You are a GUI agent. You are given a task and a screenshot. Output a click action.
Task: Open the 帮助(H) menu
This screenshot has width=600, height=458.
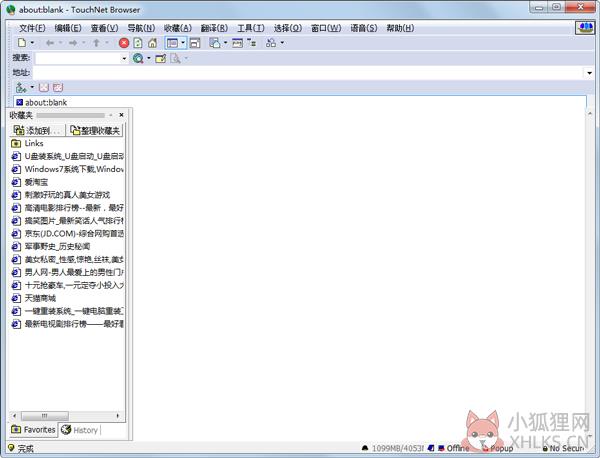coord(400,28)
